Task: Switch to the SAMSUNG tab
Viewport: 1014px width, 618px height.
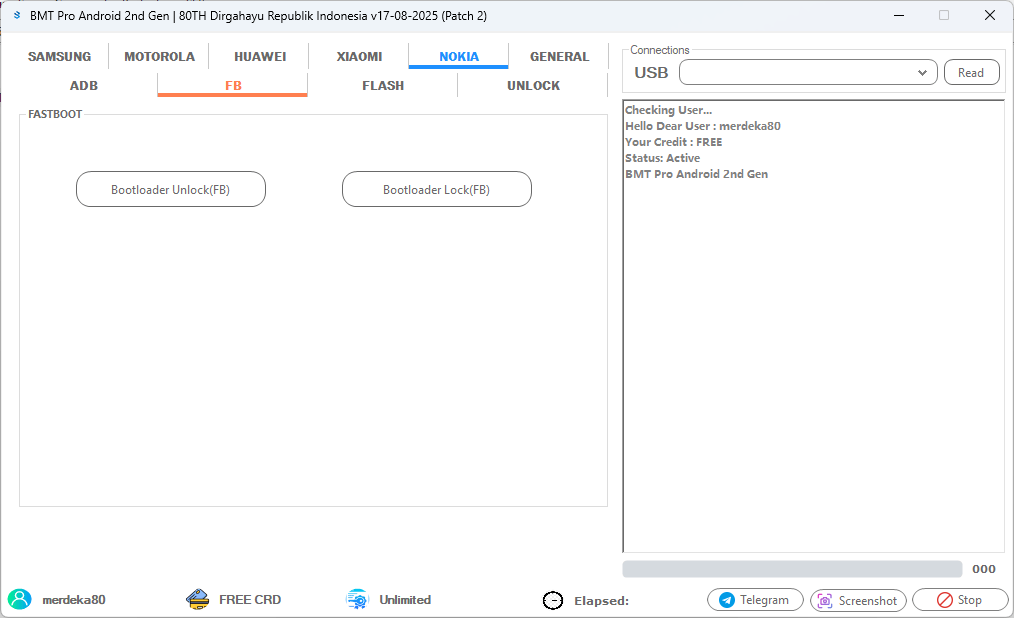Action: point(59,56)
